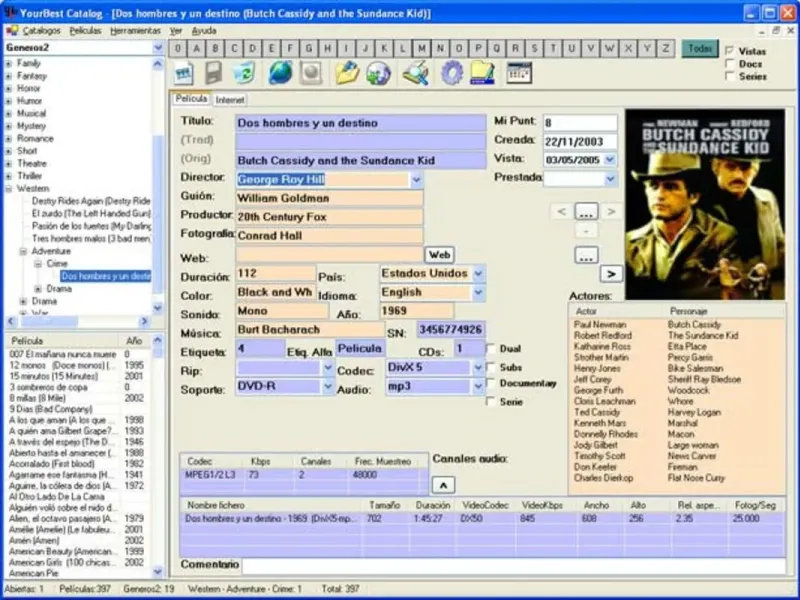The width and height of the screenshot is (800, 600).
Task: Toggle the Vistas checkbox
Action: [730, 51]
